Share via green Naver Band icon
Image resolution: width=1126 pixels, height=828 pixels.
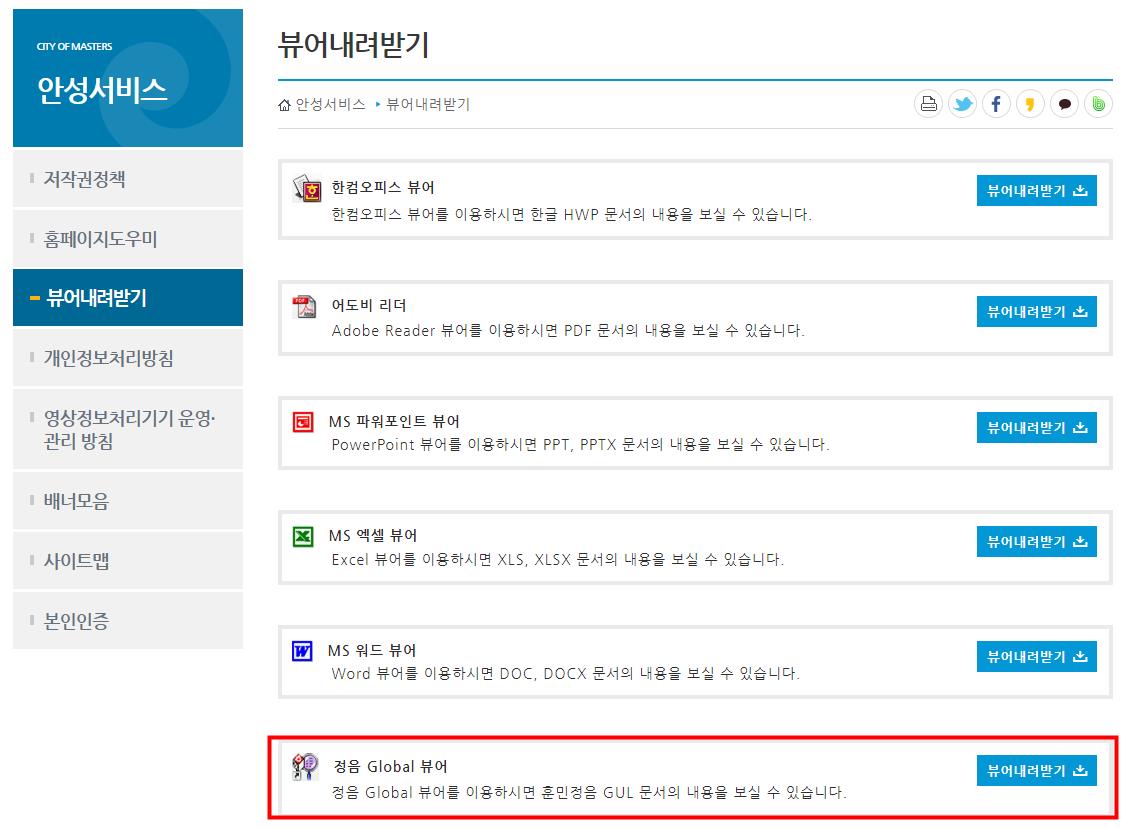click(1098, 104)
